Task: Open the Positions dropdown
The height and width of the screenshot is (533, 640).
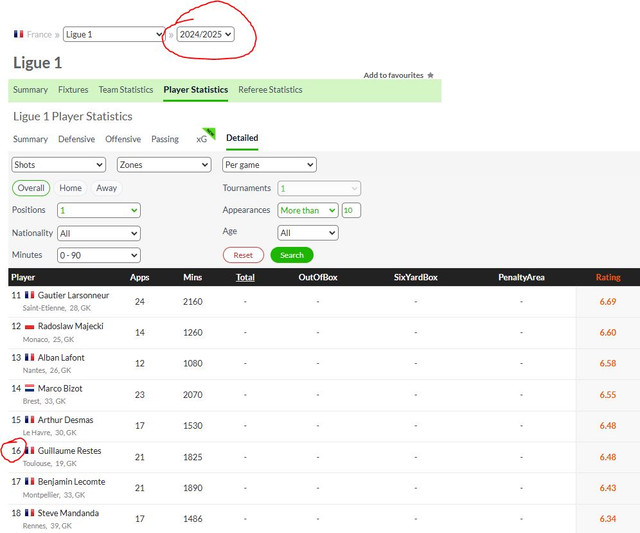Action: tap(99, 210)
